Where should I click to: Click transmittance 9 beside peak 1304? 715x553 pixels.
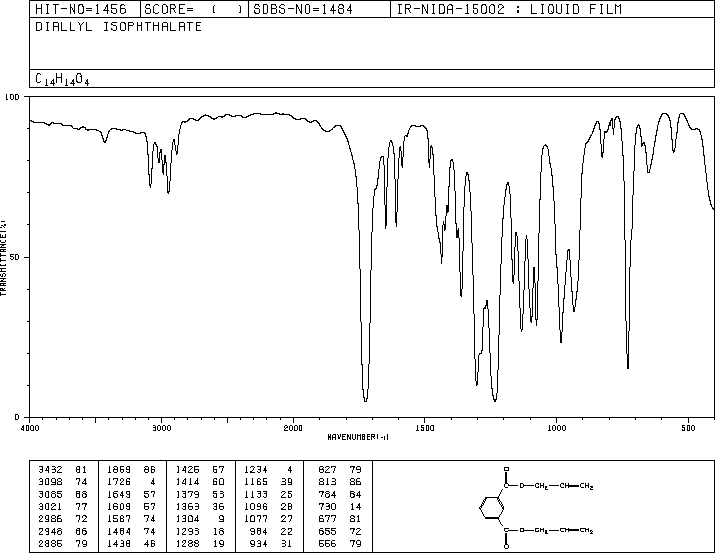[x=221, y=519]
